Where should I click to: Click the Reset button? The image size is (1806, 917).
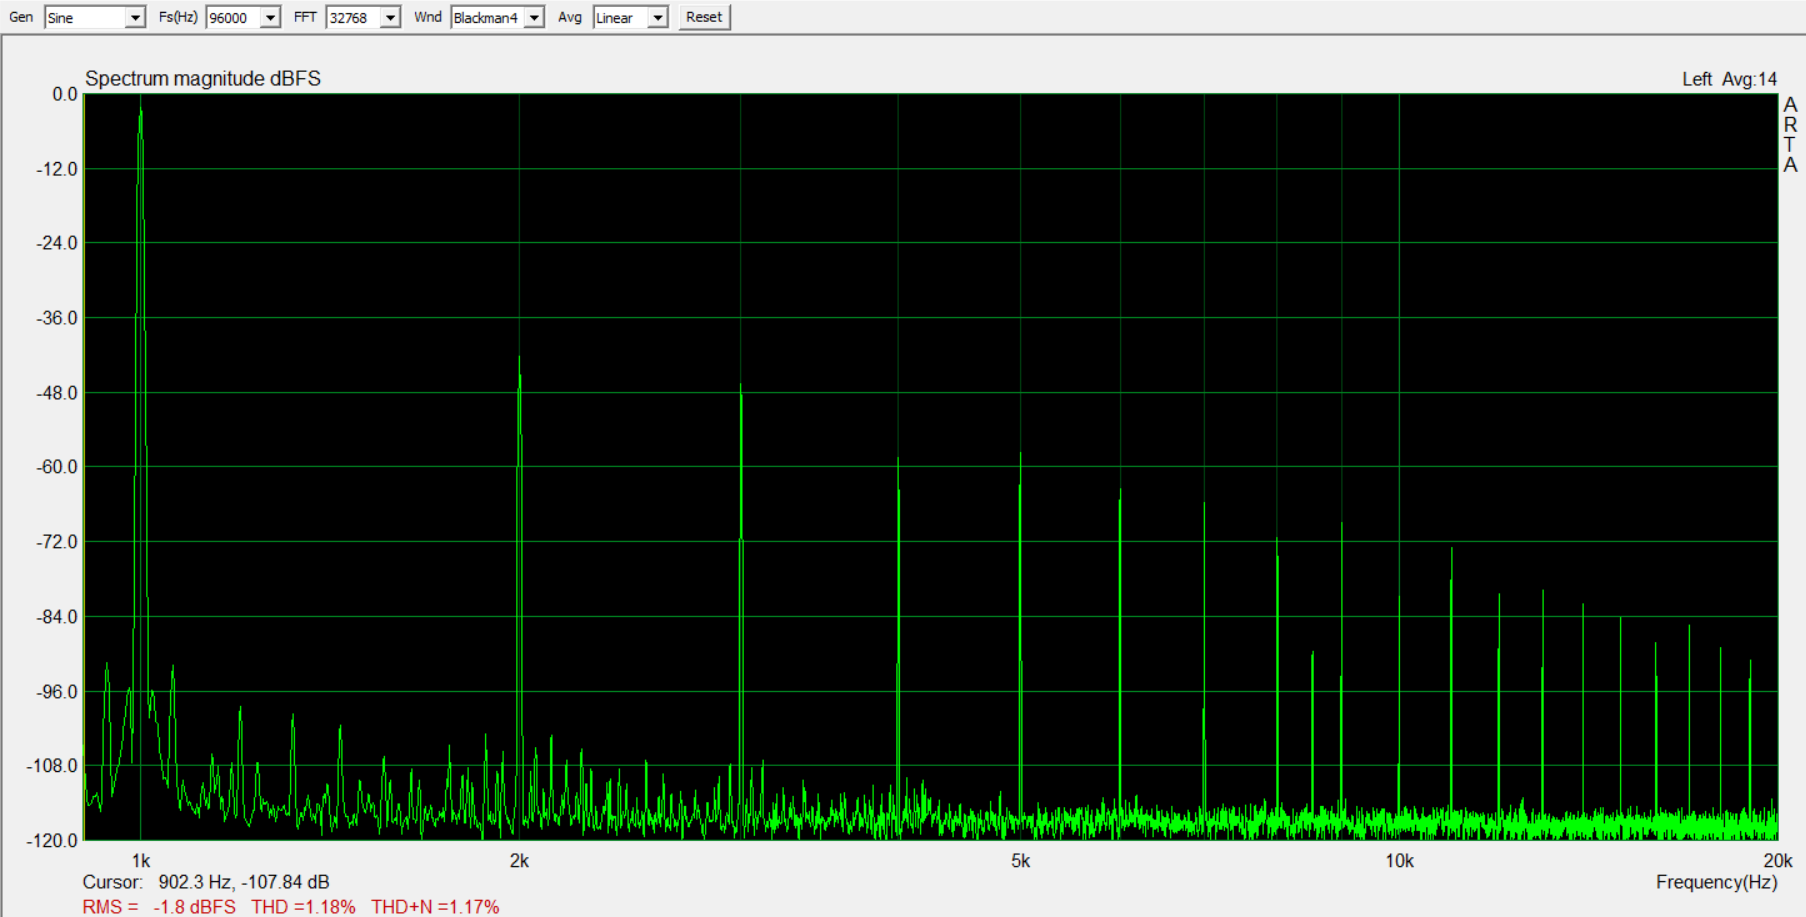[x=704, y=17]
